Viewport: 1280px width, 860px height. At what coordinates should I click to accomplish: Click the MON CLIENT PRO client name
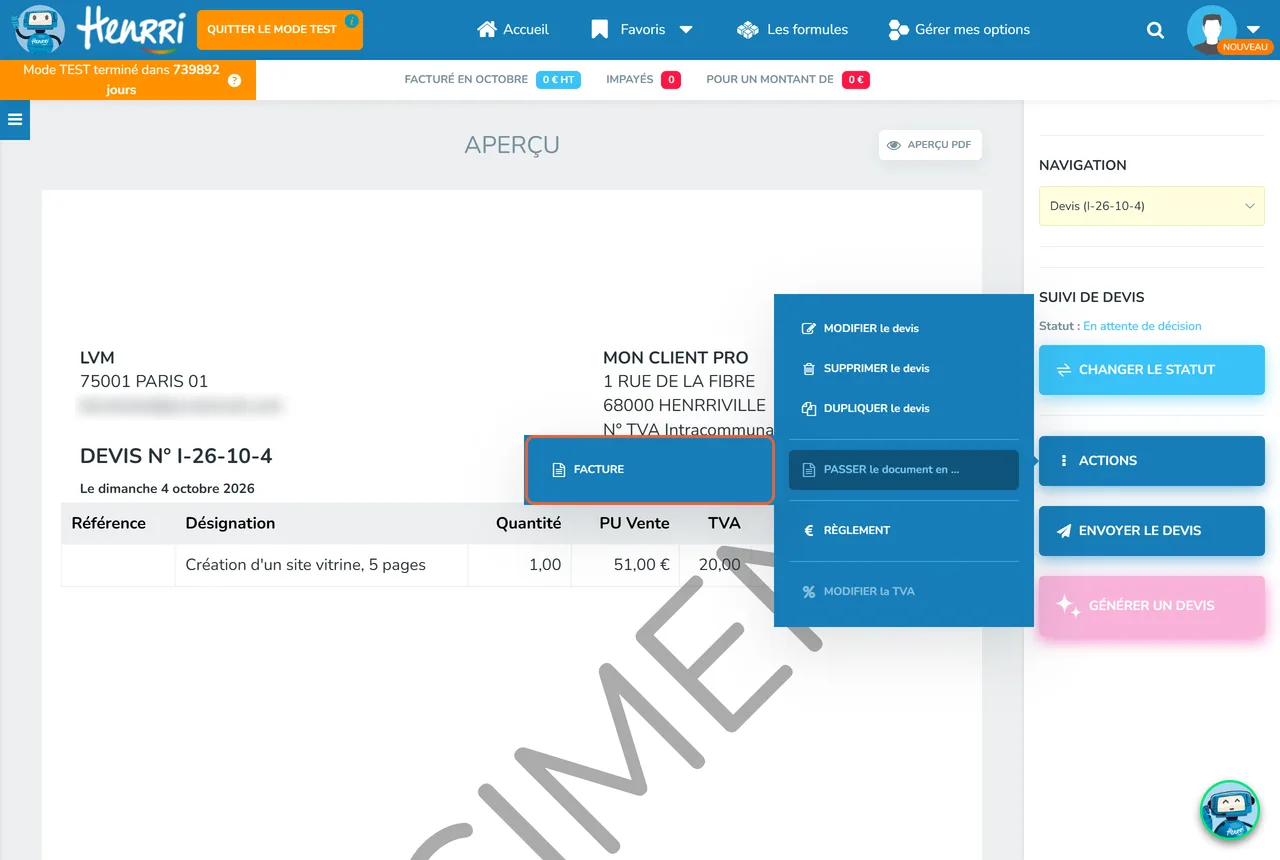coord(675,358)
